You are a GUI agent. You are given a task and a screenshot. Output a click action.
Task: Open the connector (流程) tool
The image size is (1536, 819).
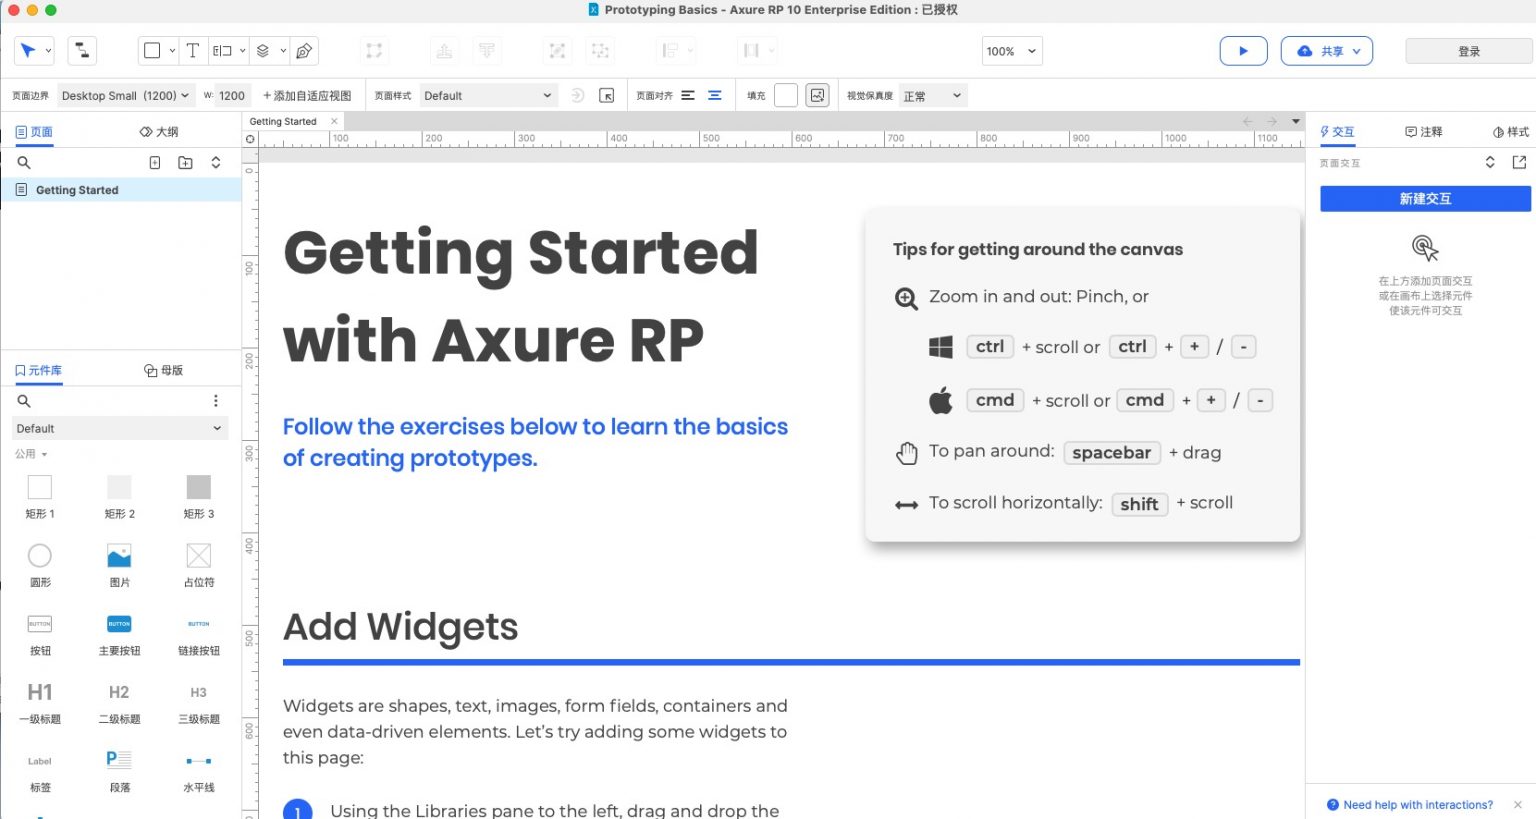pyautogui.click(x=81, y=50)
